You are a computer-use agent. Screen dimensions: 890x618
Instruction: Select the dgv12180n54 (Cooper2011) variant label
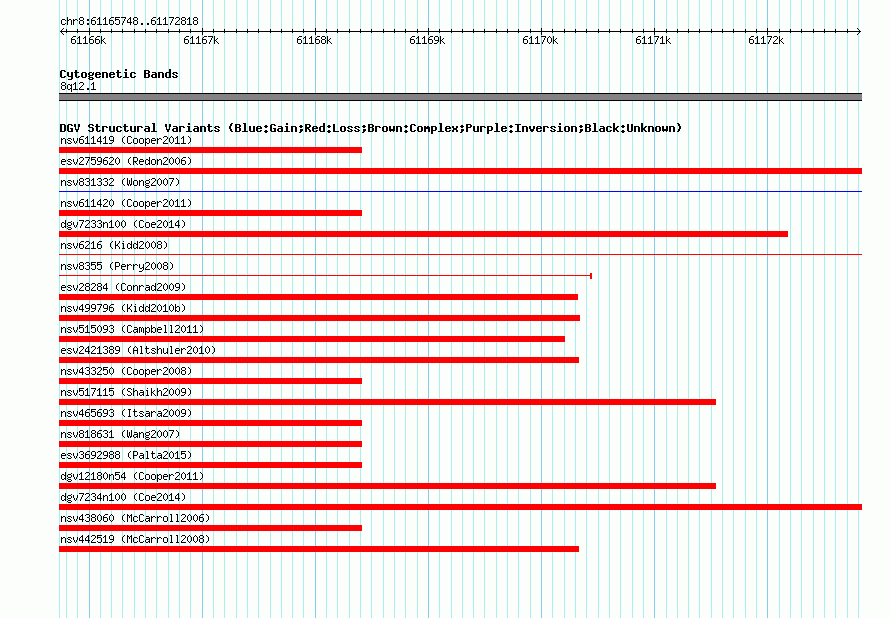coord(132,476)
